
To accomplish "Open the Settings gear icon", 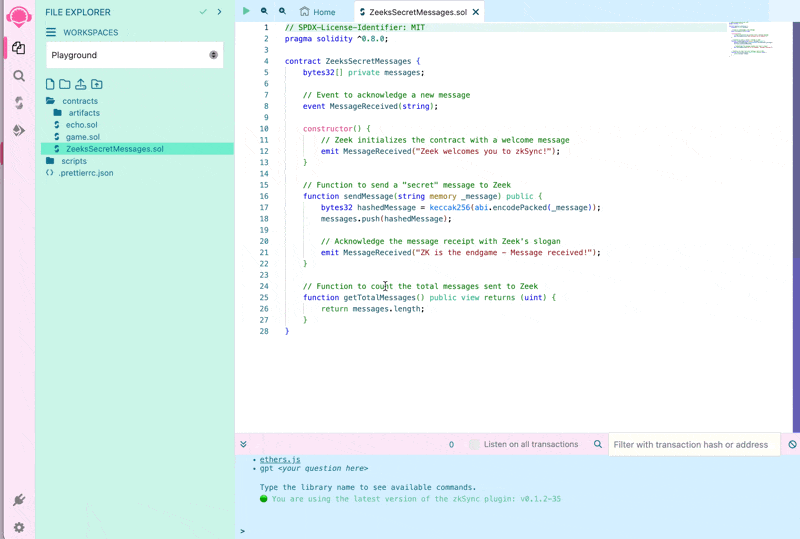I will 19,527.
